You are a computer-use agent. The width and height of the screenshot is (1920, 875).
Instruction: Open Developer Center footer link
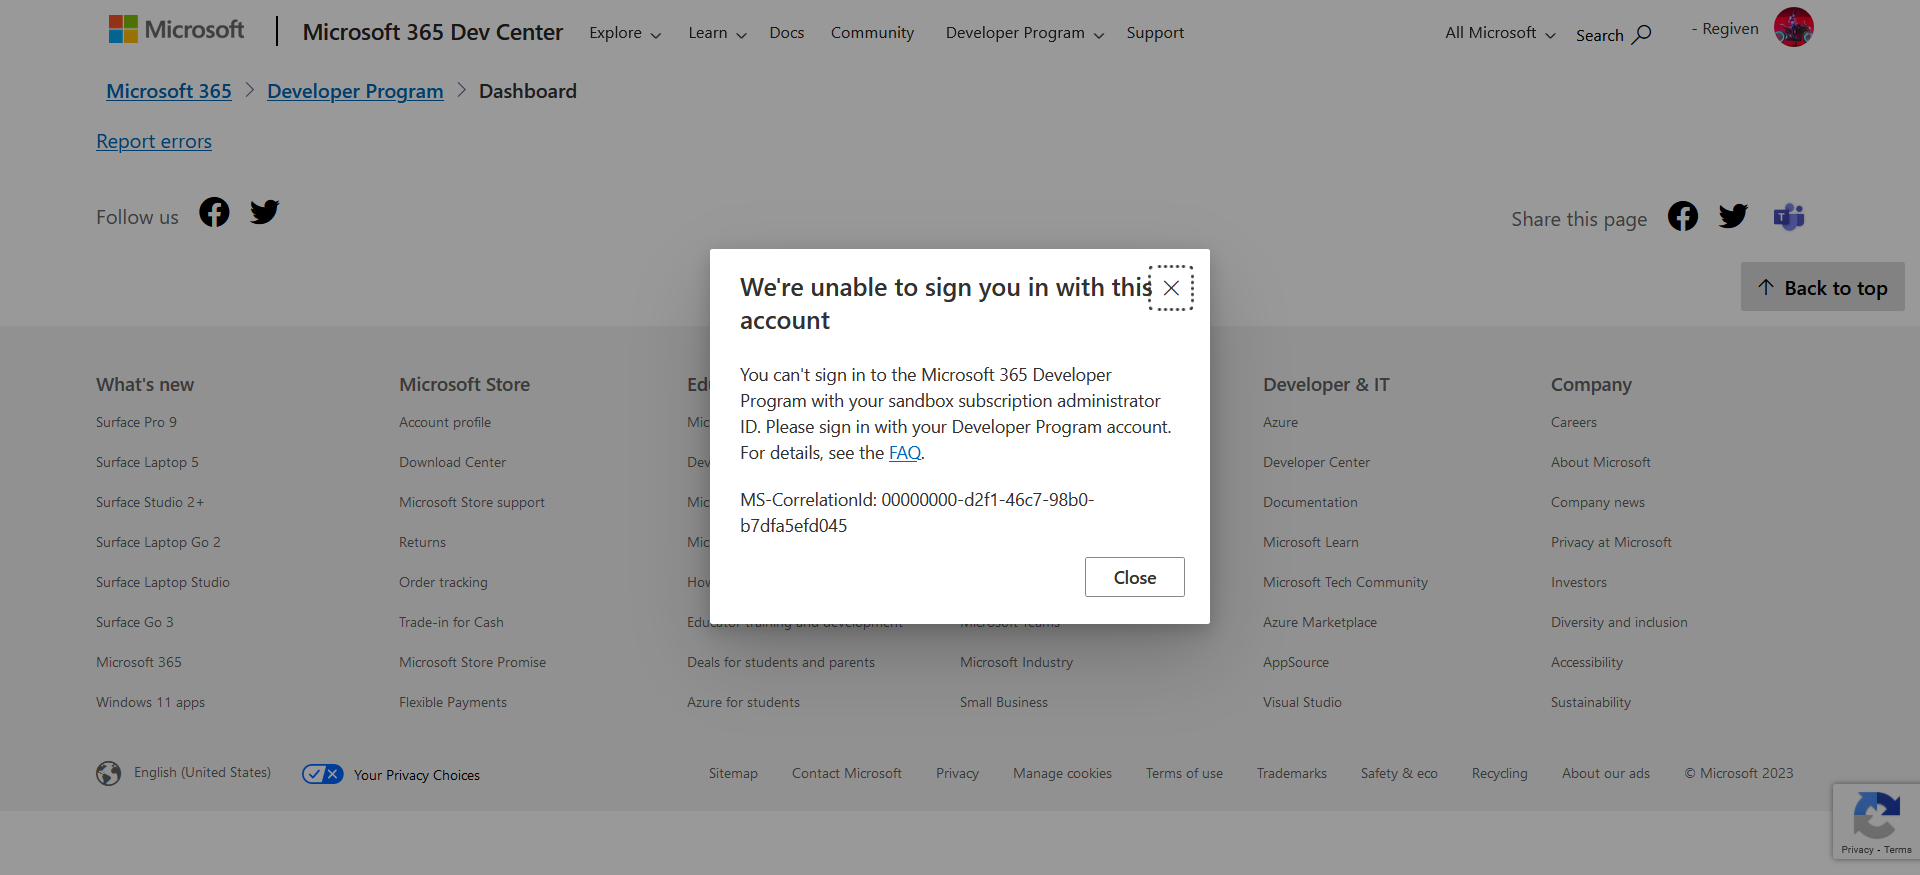click(1316, 462)
